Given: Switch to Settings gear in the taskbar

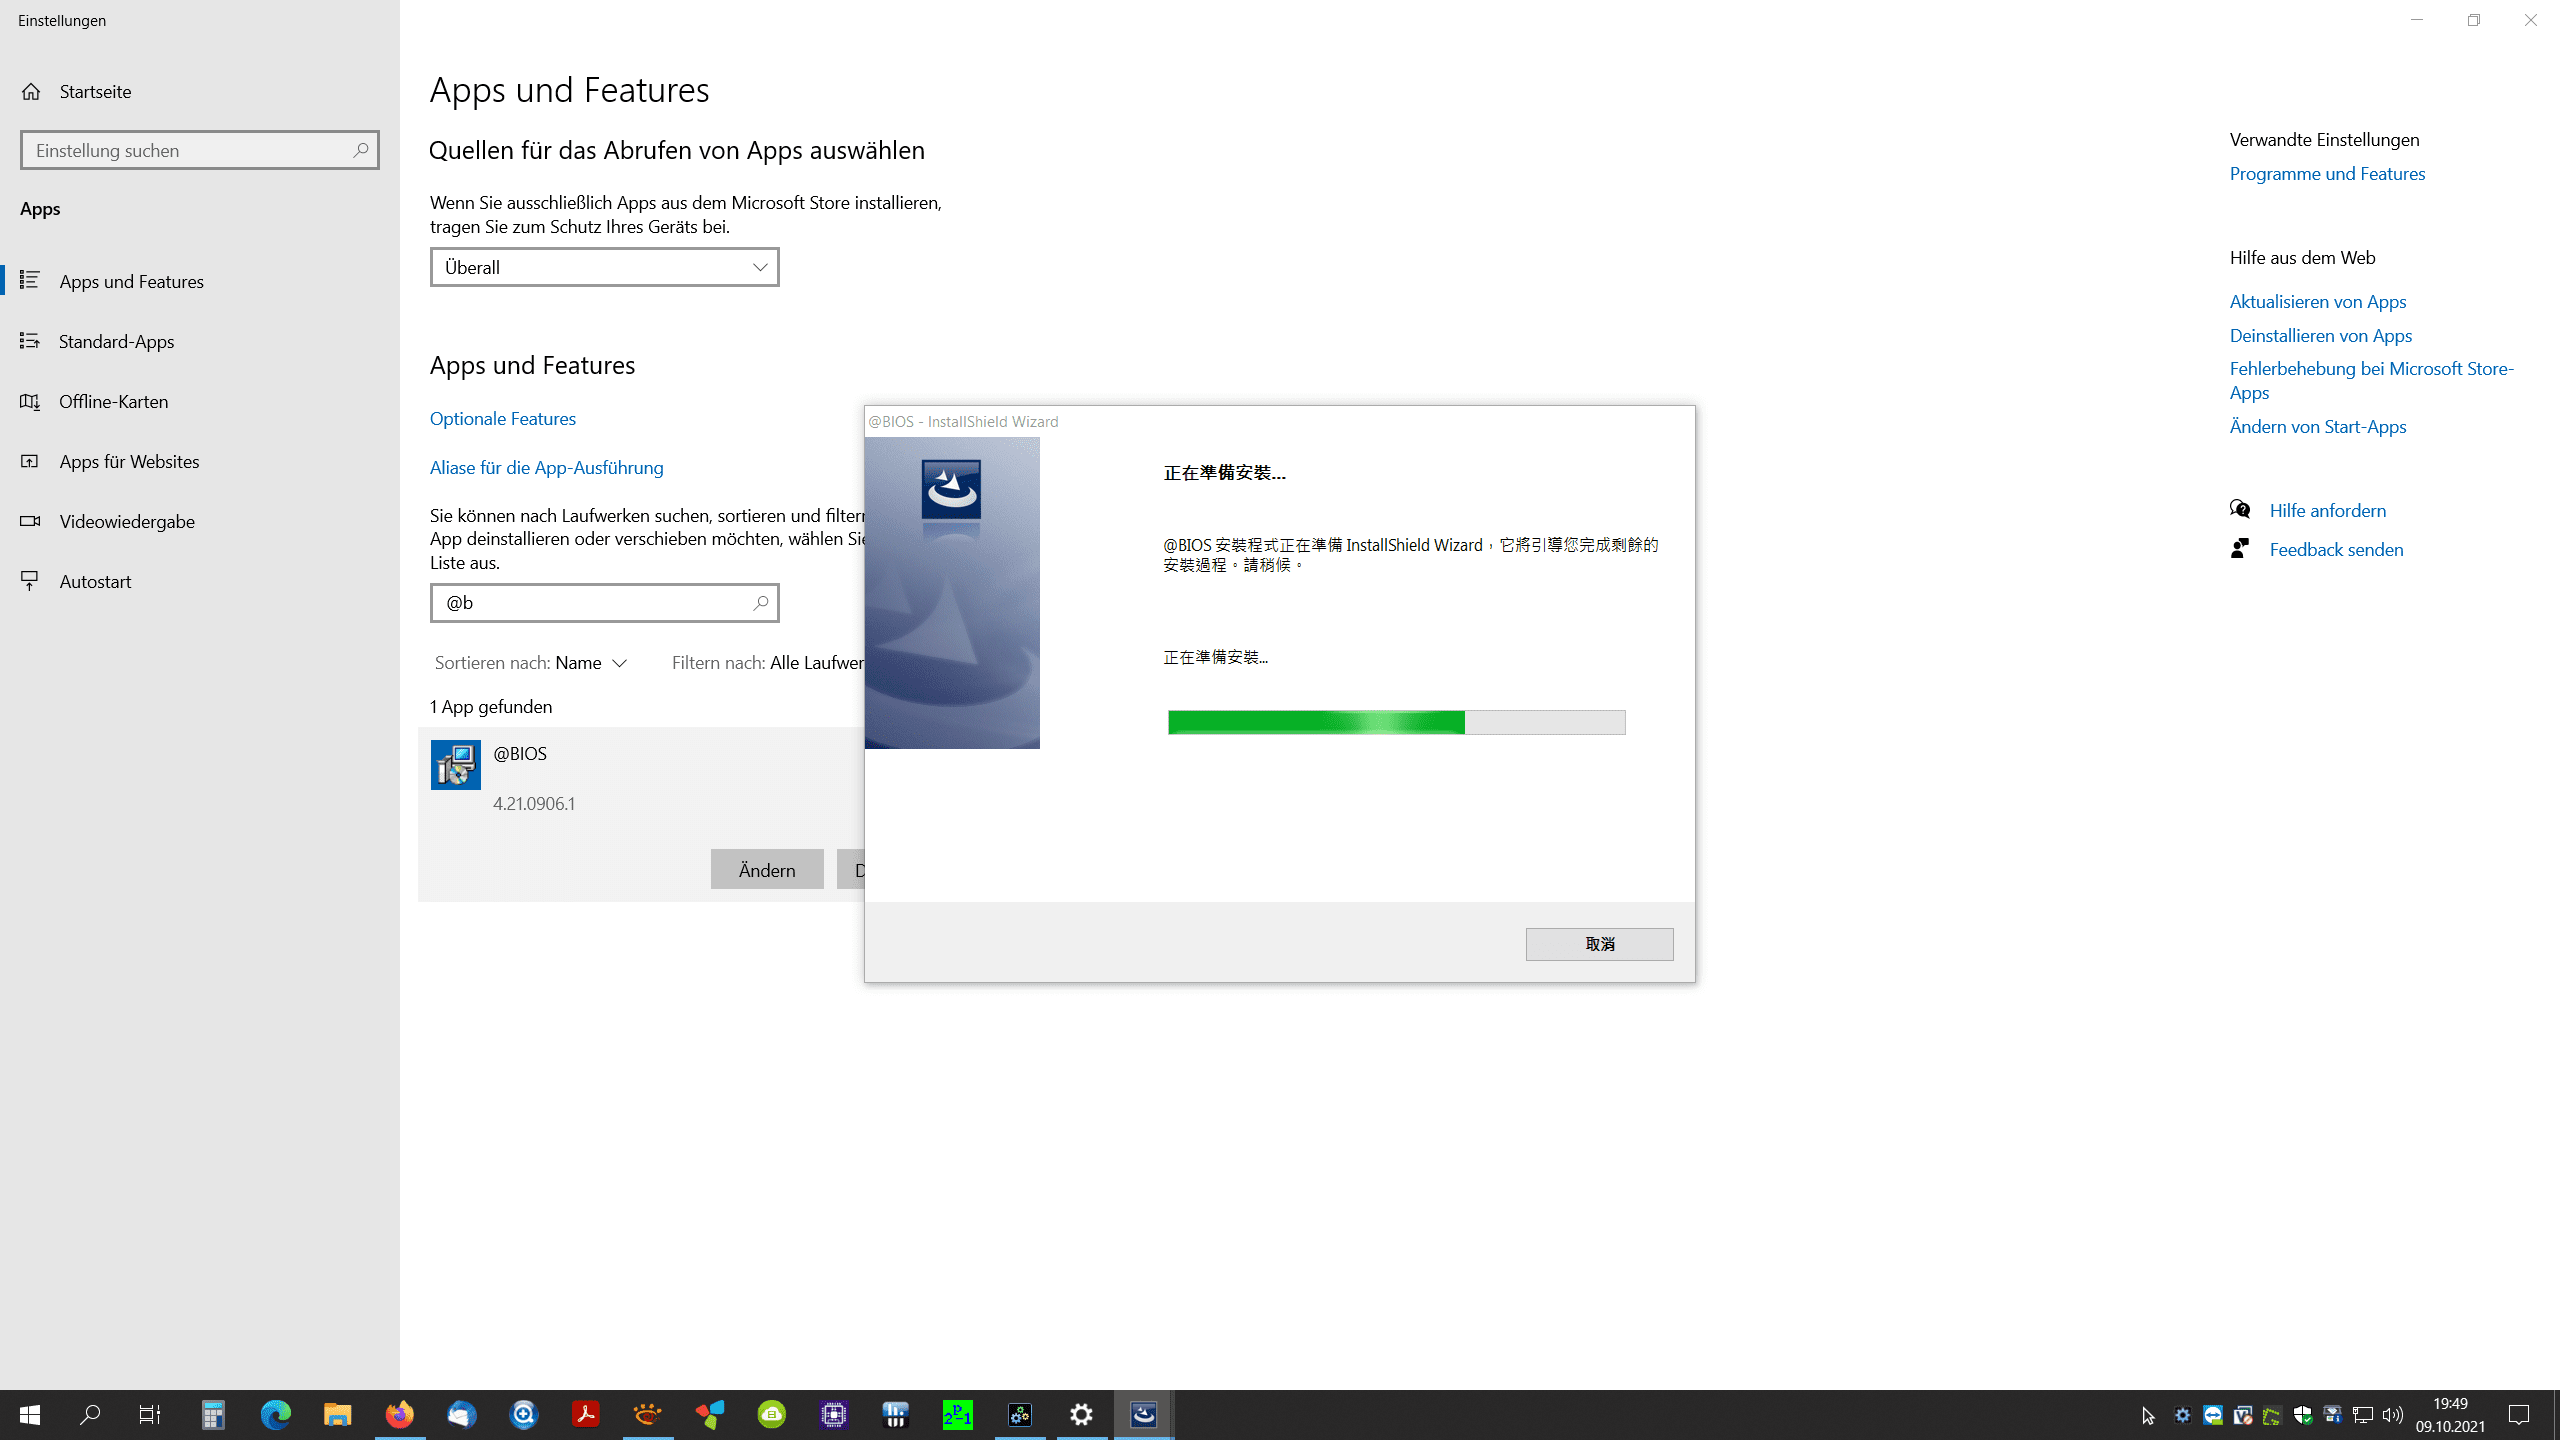Looking at the screenshot, I should point(1081,1415).
